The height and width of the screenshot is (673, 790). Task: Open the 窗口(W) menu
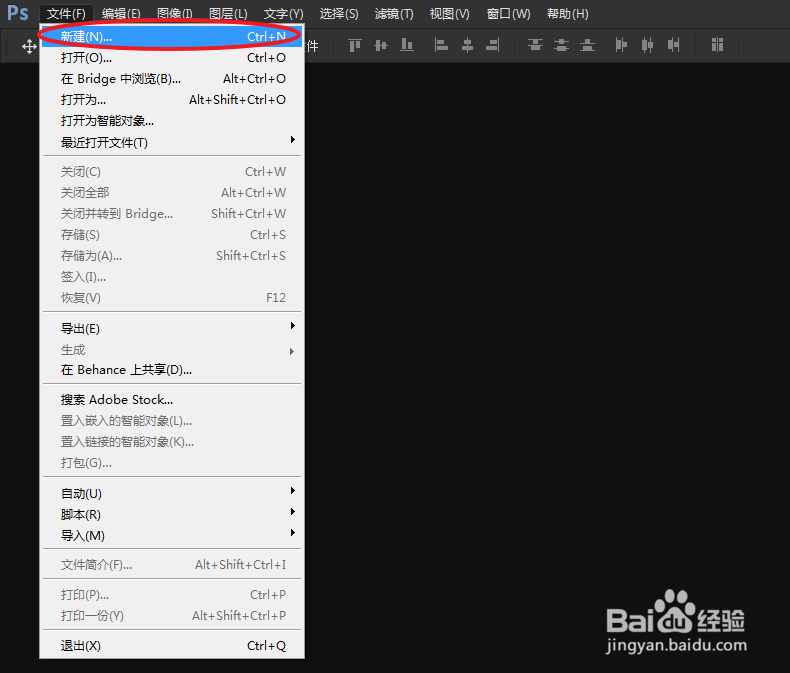pyautogui.click(x=508, y=14)
